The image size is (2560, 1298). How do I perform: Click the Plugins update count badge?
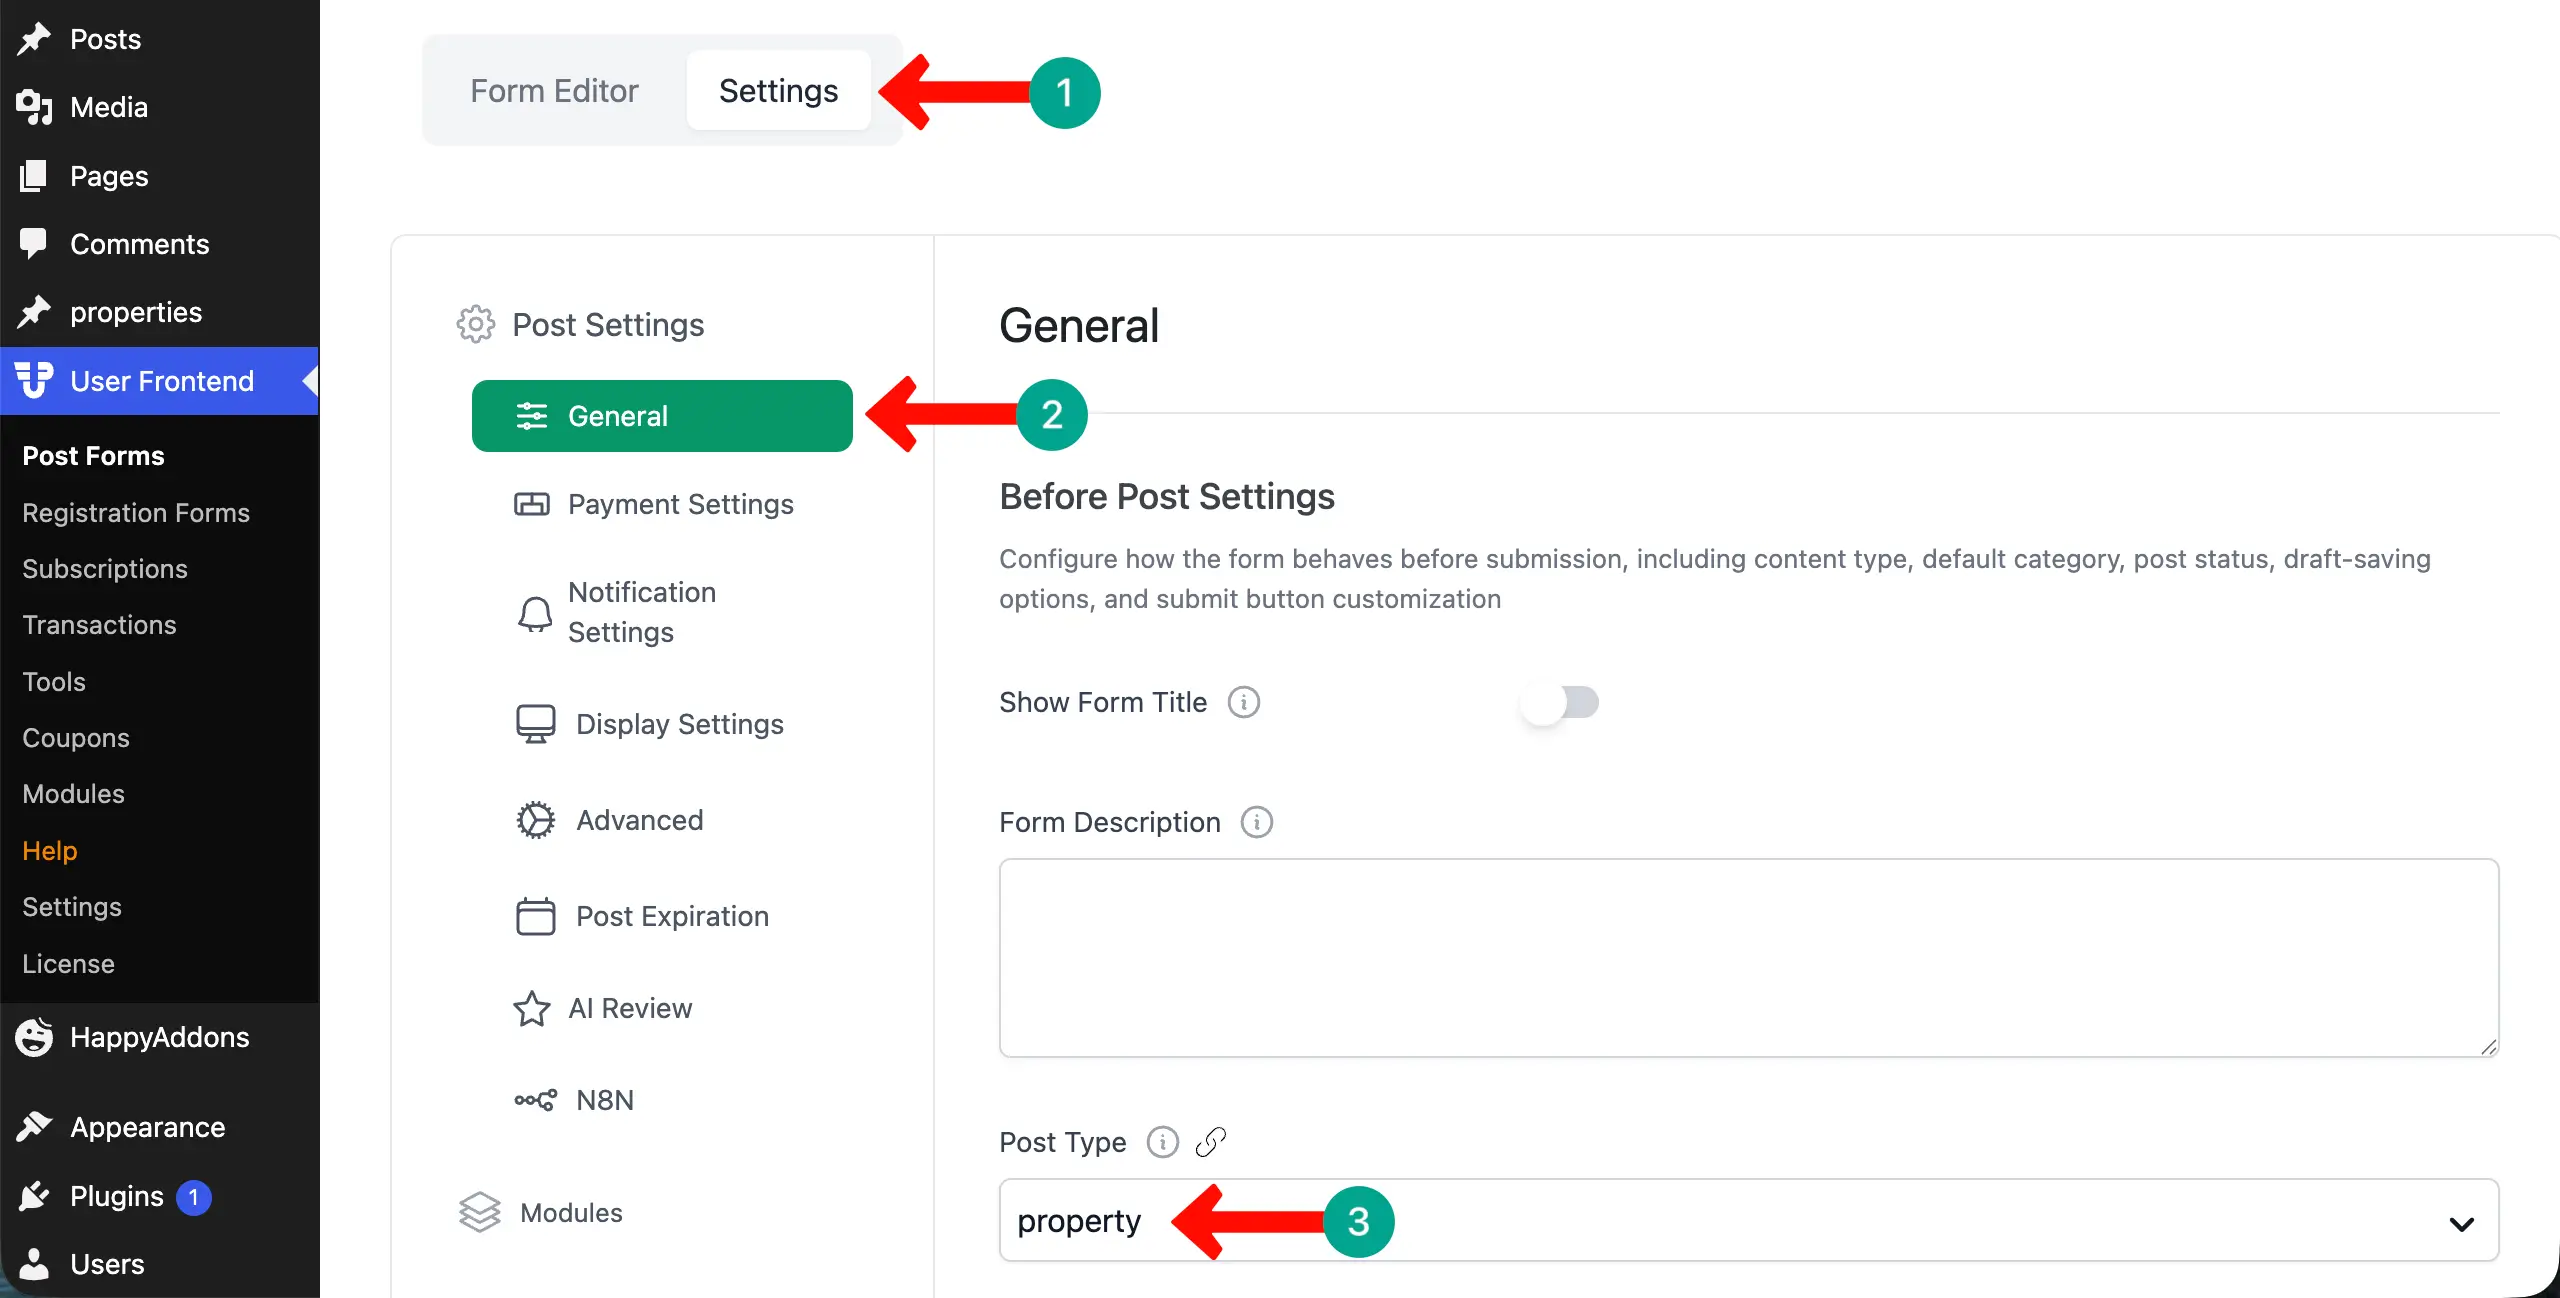194,1197
